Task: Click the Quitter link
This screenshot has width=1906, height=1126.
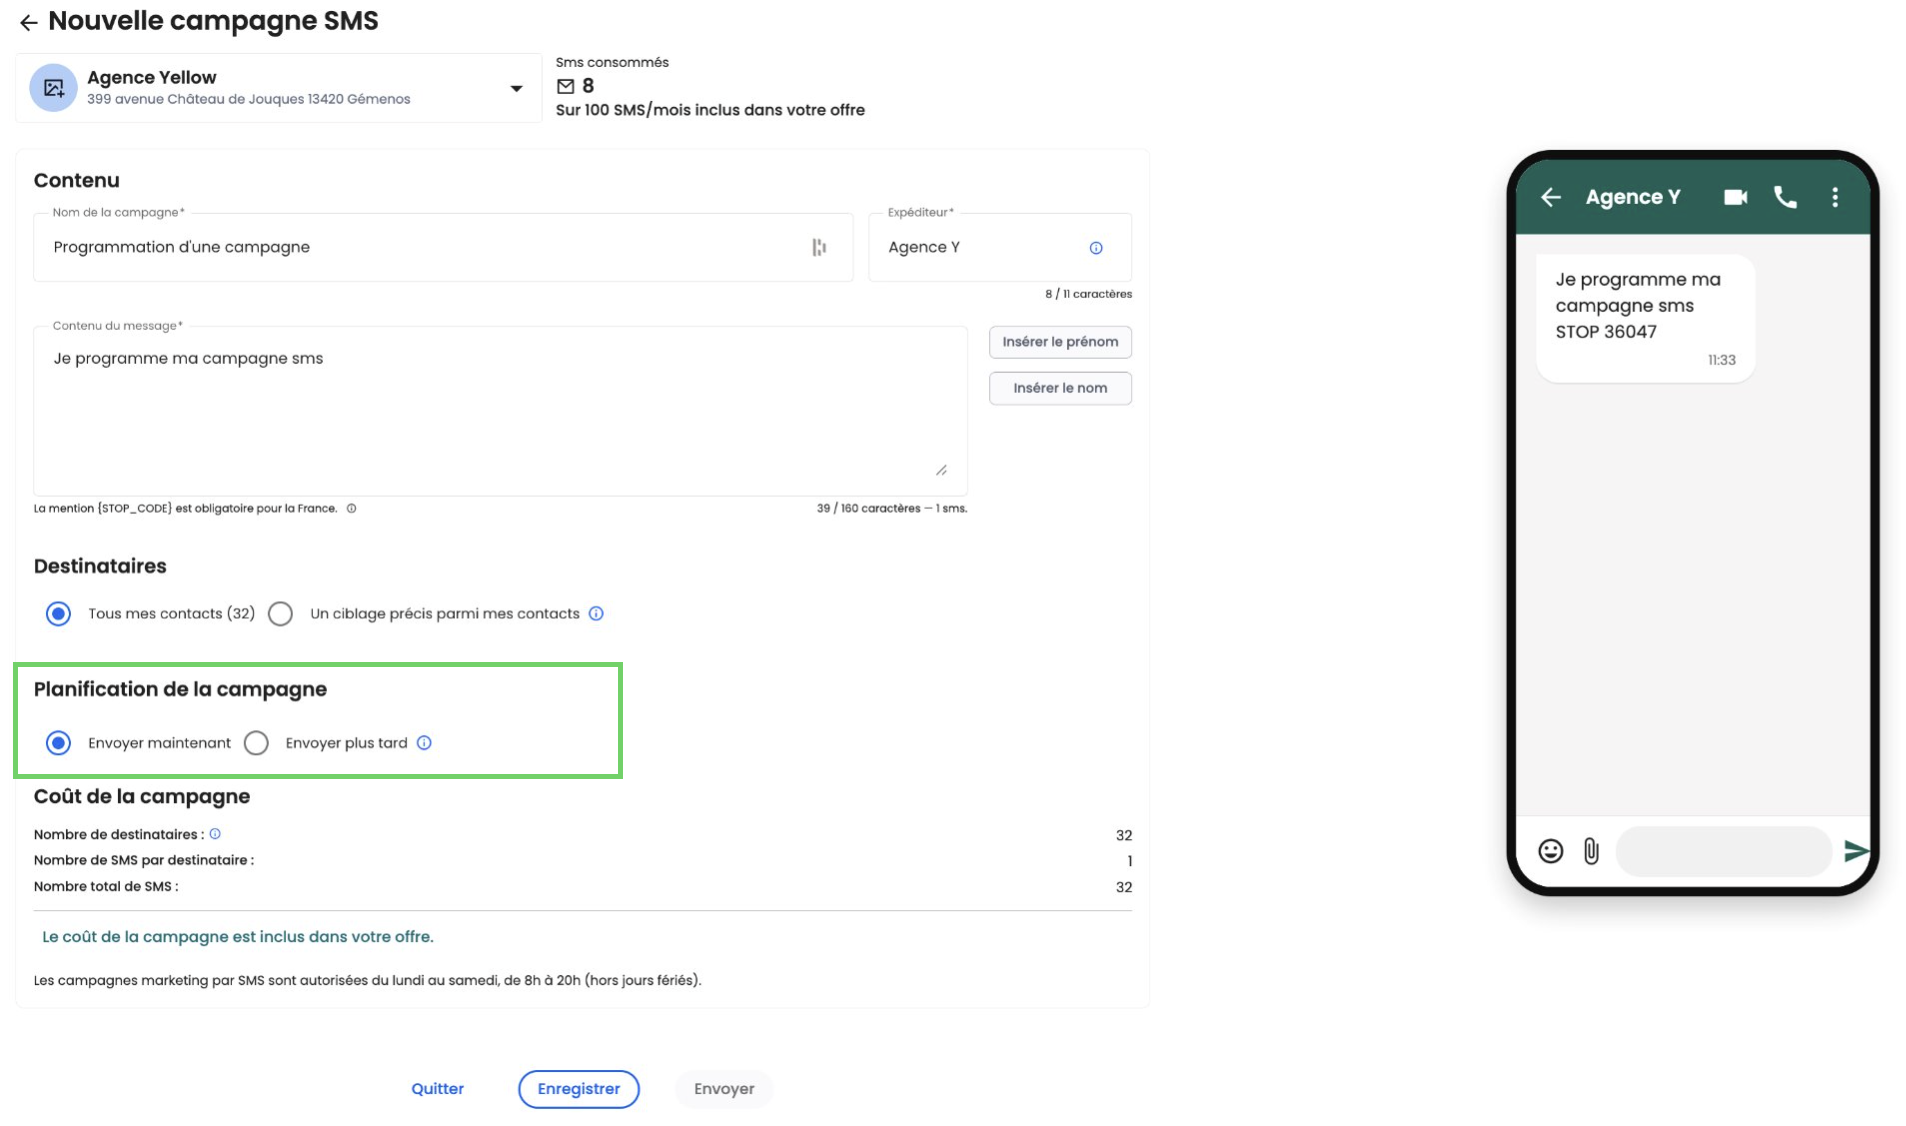Action: click(x=437, y=1089)
